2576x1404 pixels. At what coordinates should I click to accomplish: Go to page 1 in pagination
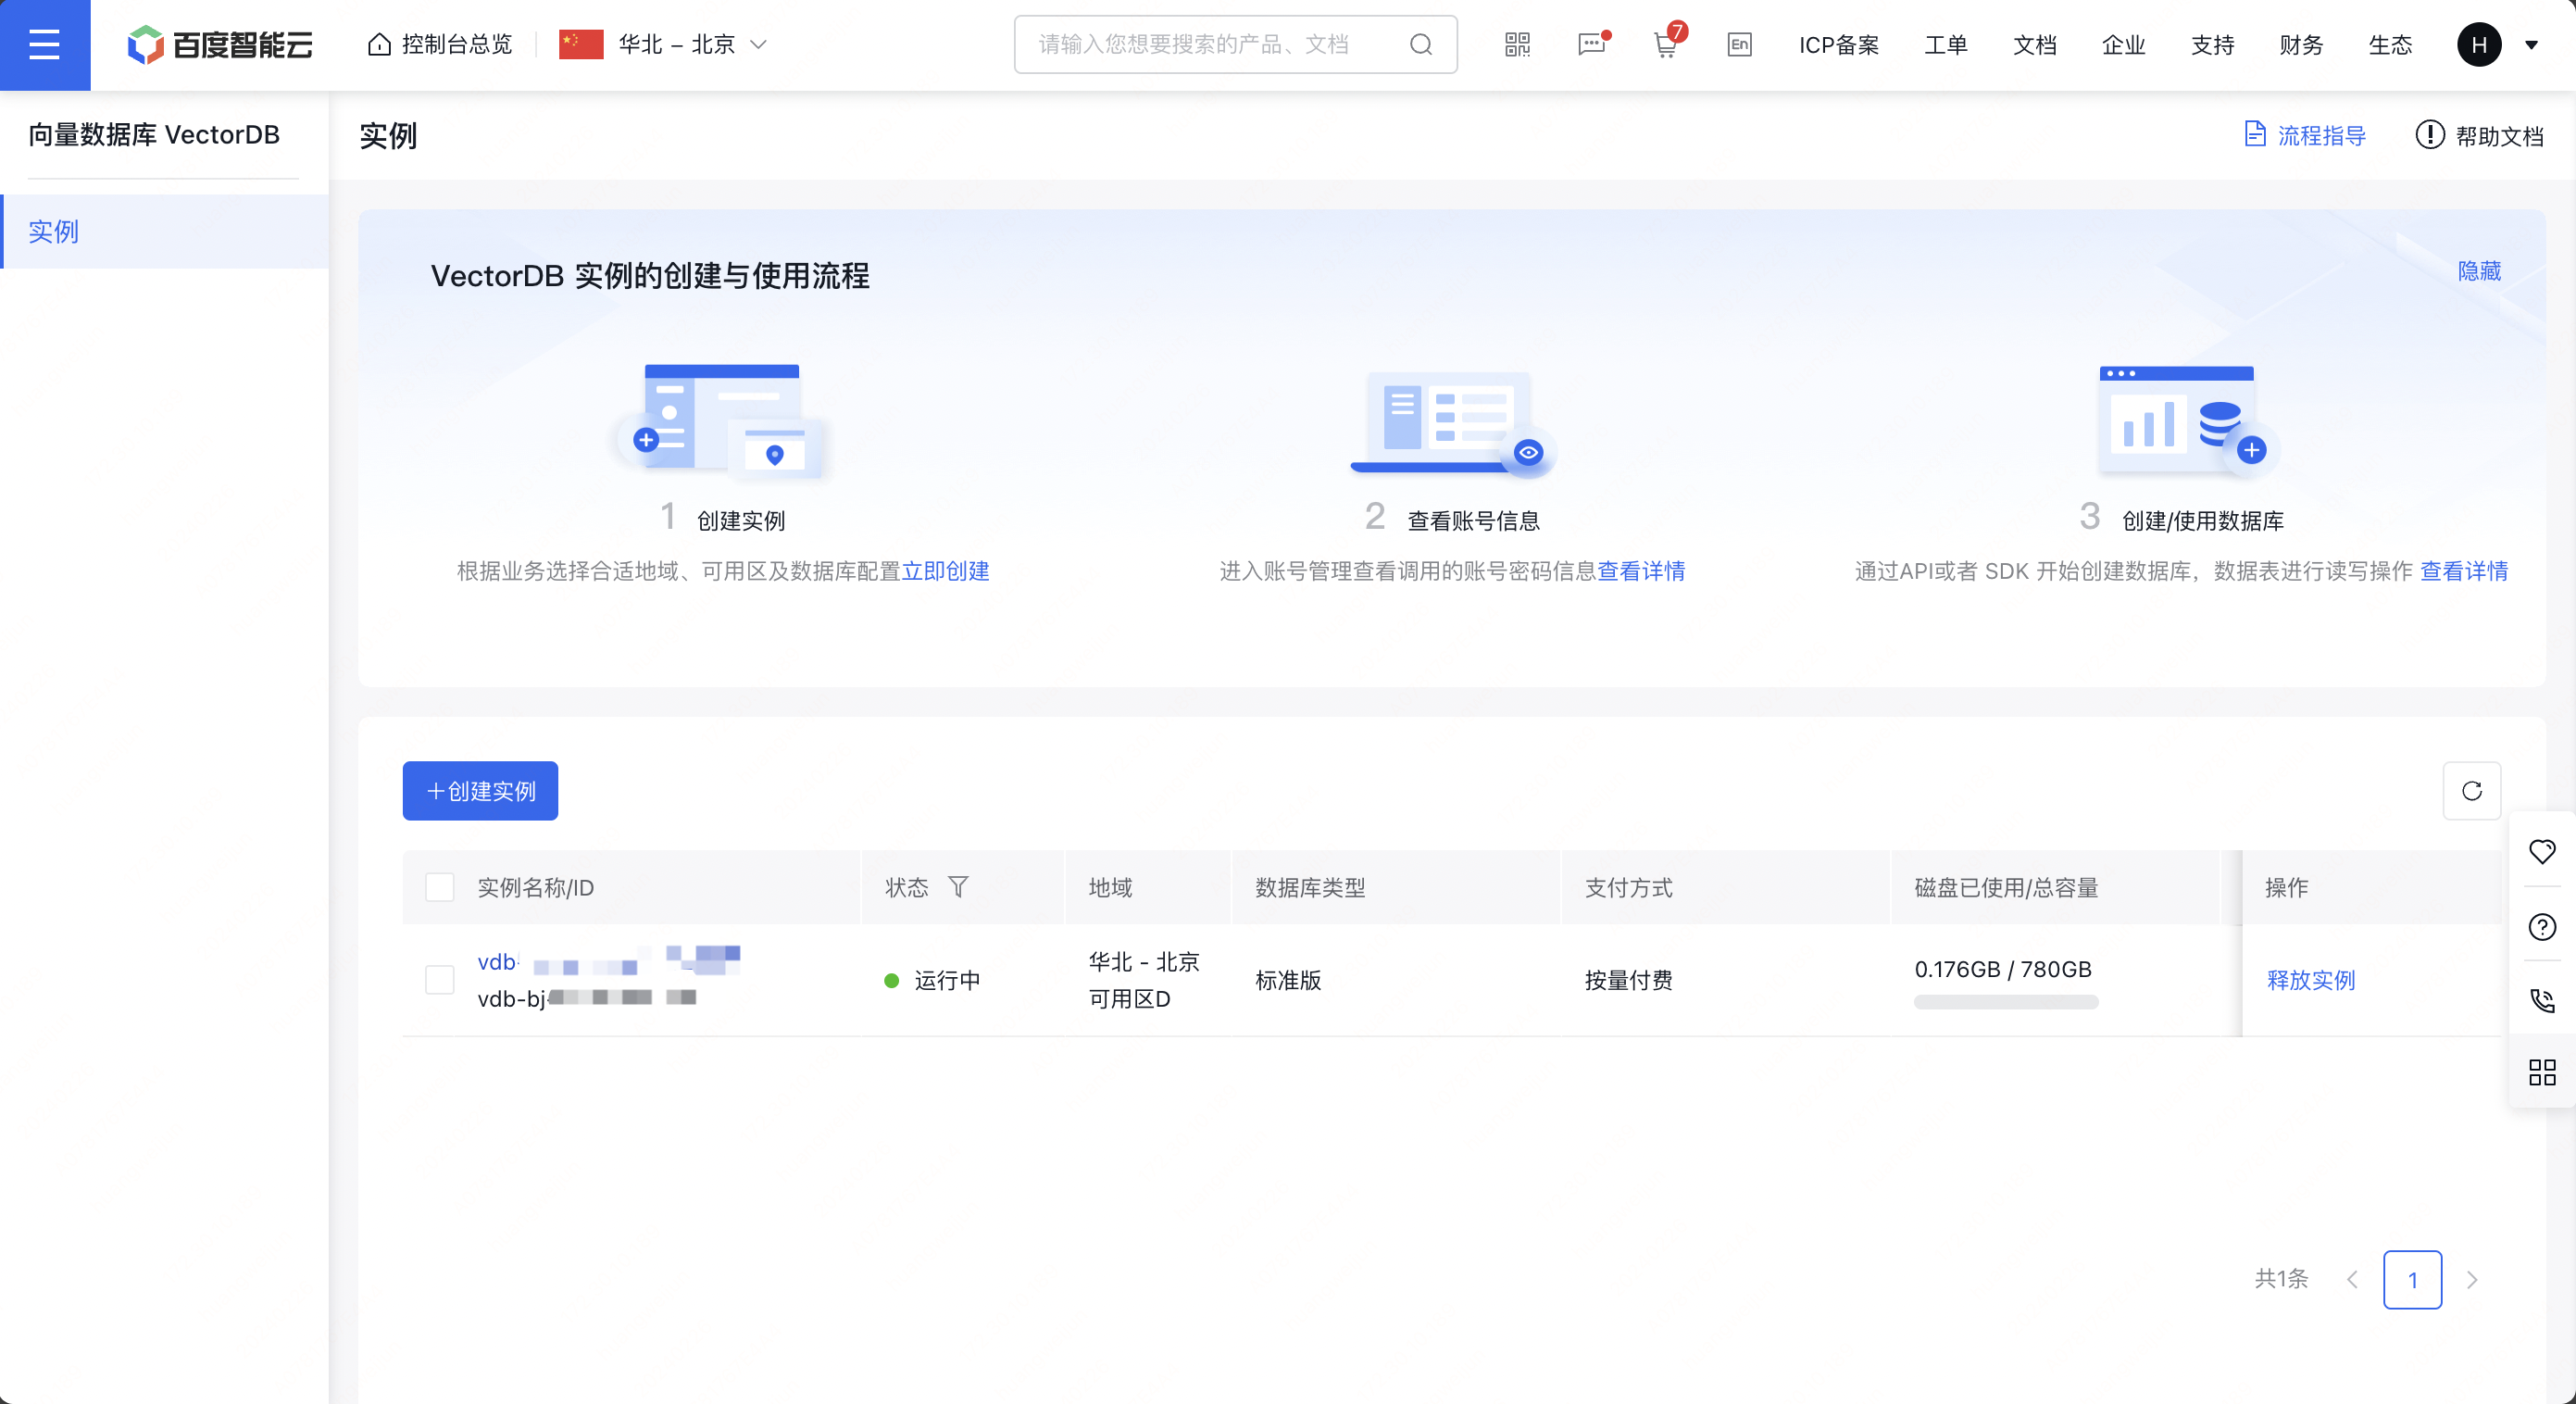click(x=2412, y=1279)
